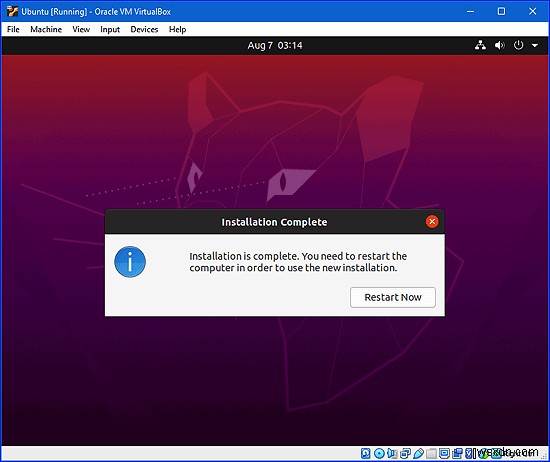Open the Machine menu
The image size is (550, 462).
click(x=46, y=29)
